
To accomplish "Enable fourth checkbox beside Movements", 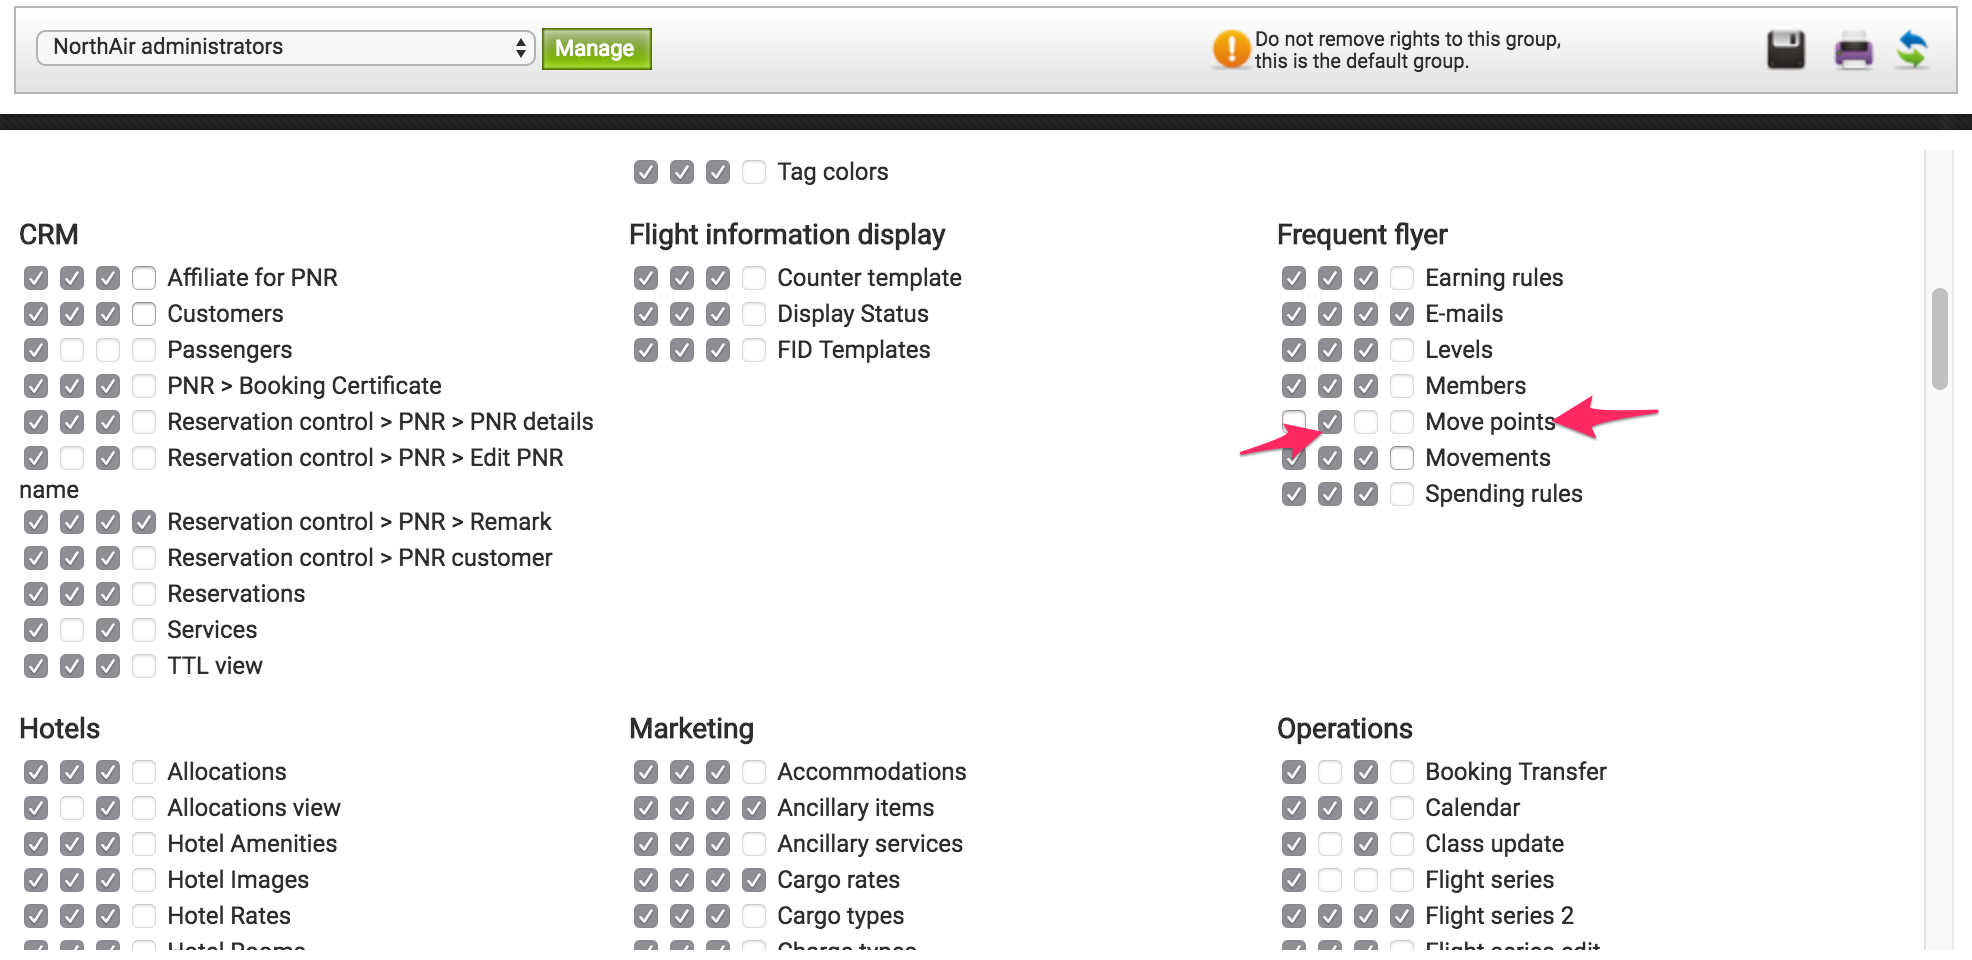I will (x=1402, y=458).
